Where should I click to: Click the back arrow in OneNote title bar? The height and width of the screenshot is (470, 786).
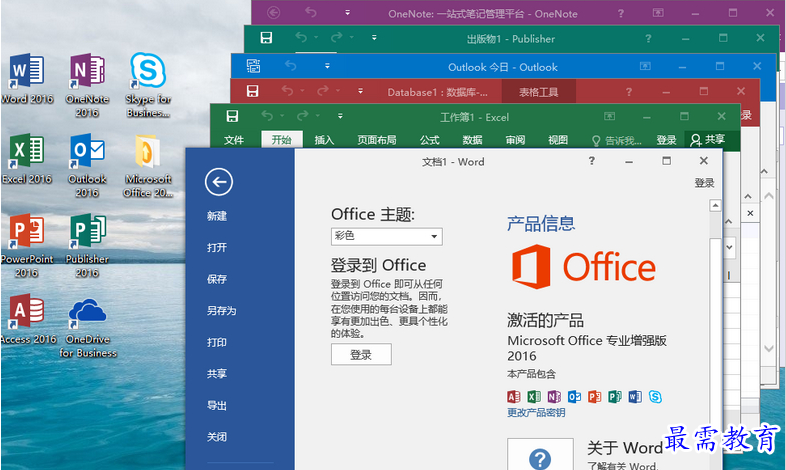[273, 13]
